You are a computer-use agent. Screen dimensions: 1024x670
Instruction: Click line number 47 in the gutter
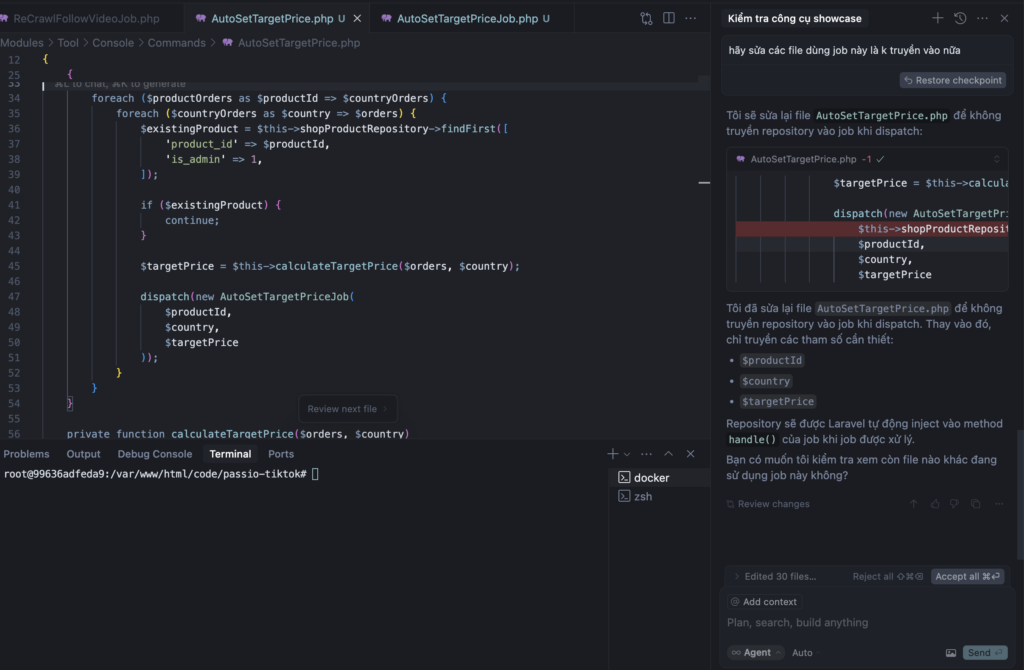coord(14,296)
